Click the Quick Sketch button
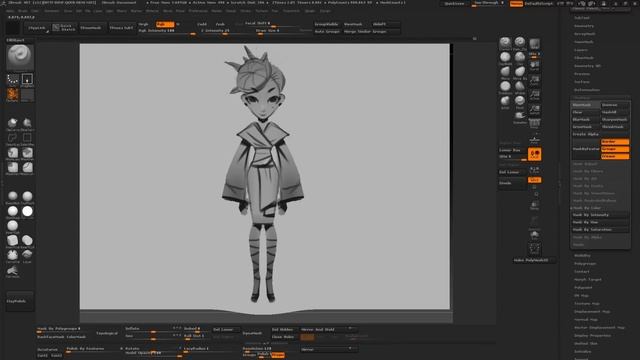This screenshot has height=360, width=640. pos(64,28)
